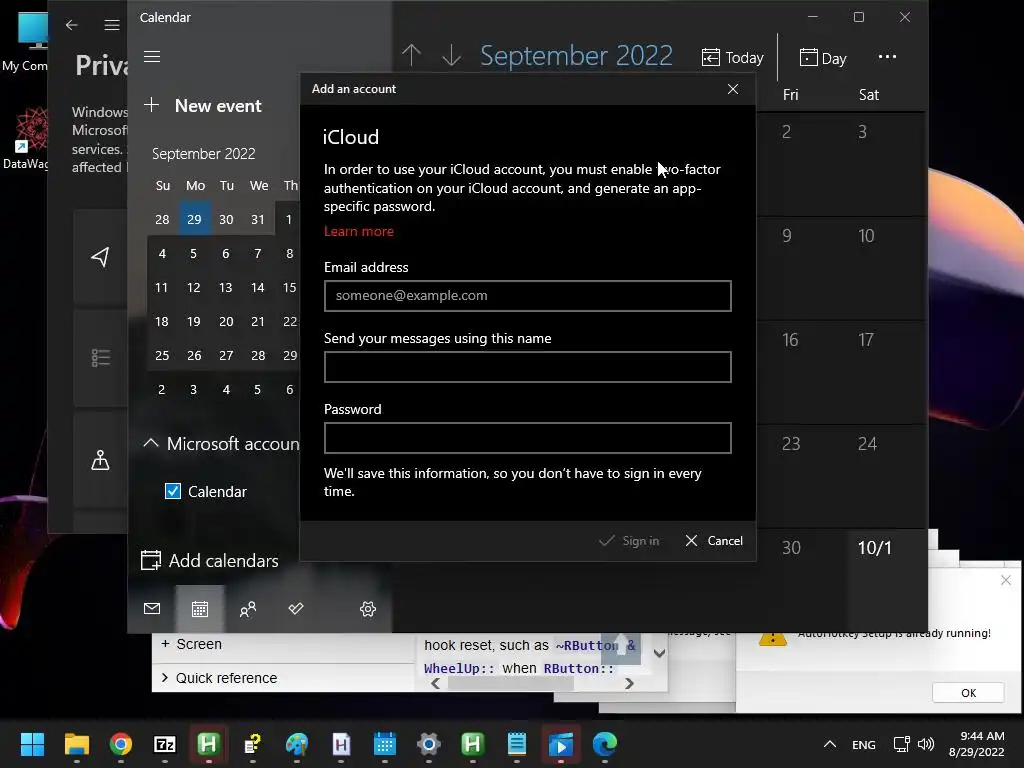This screenshot has width=1024, height=768.
Task: Focus the Password field
Action: 528,438
